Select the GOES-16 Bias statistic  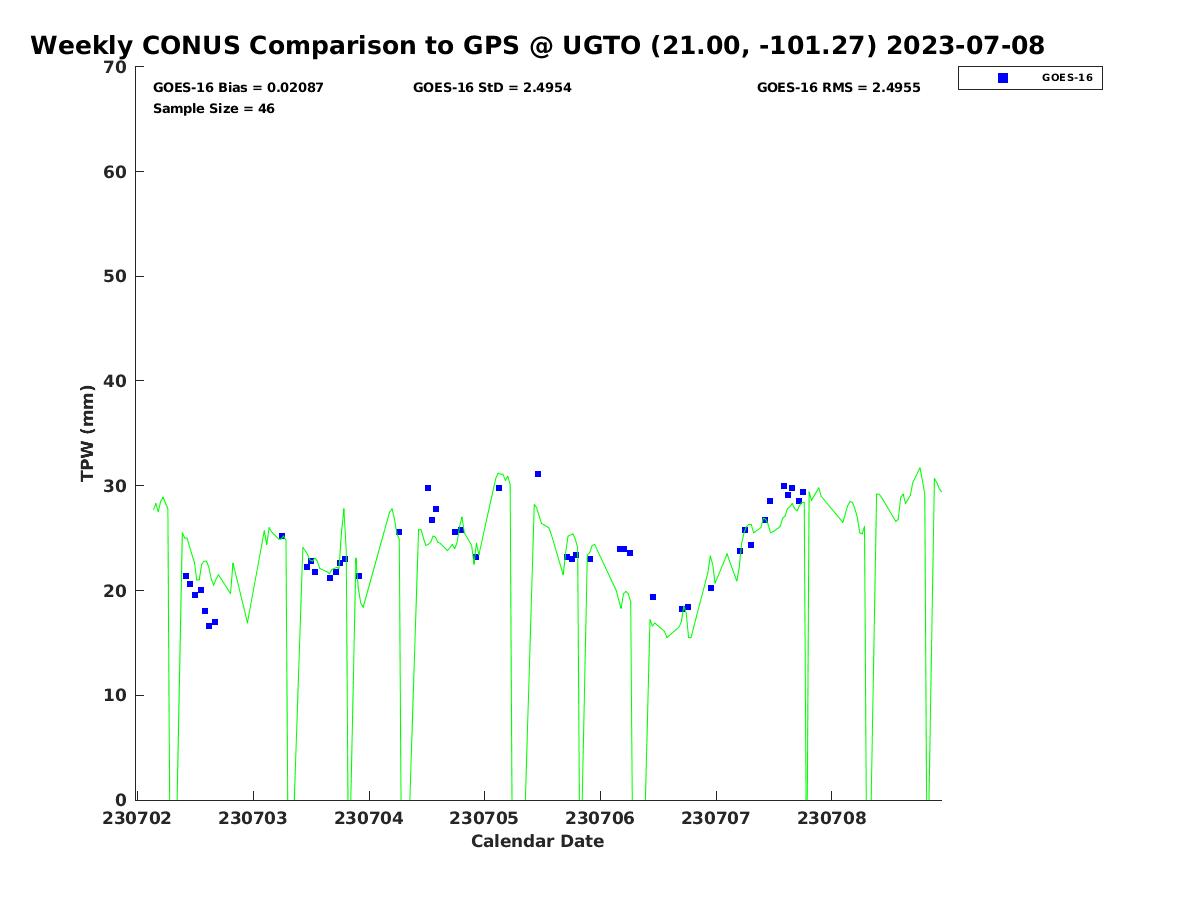point(238,88)
